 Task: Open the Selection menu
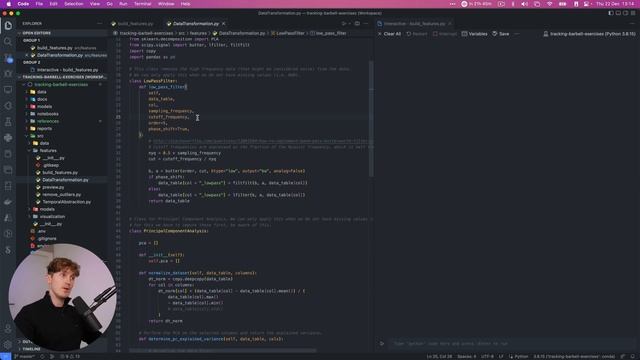tap(74, 4)
